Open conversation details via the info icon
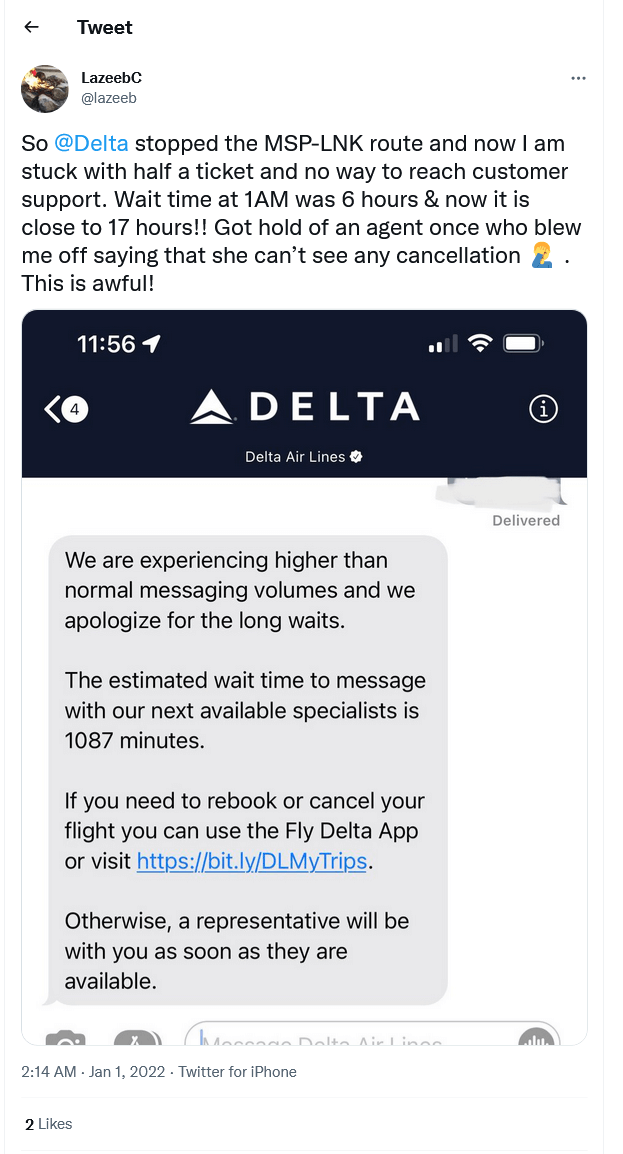The image size is (623, 1154). (542, 408)
